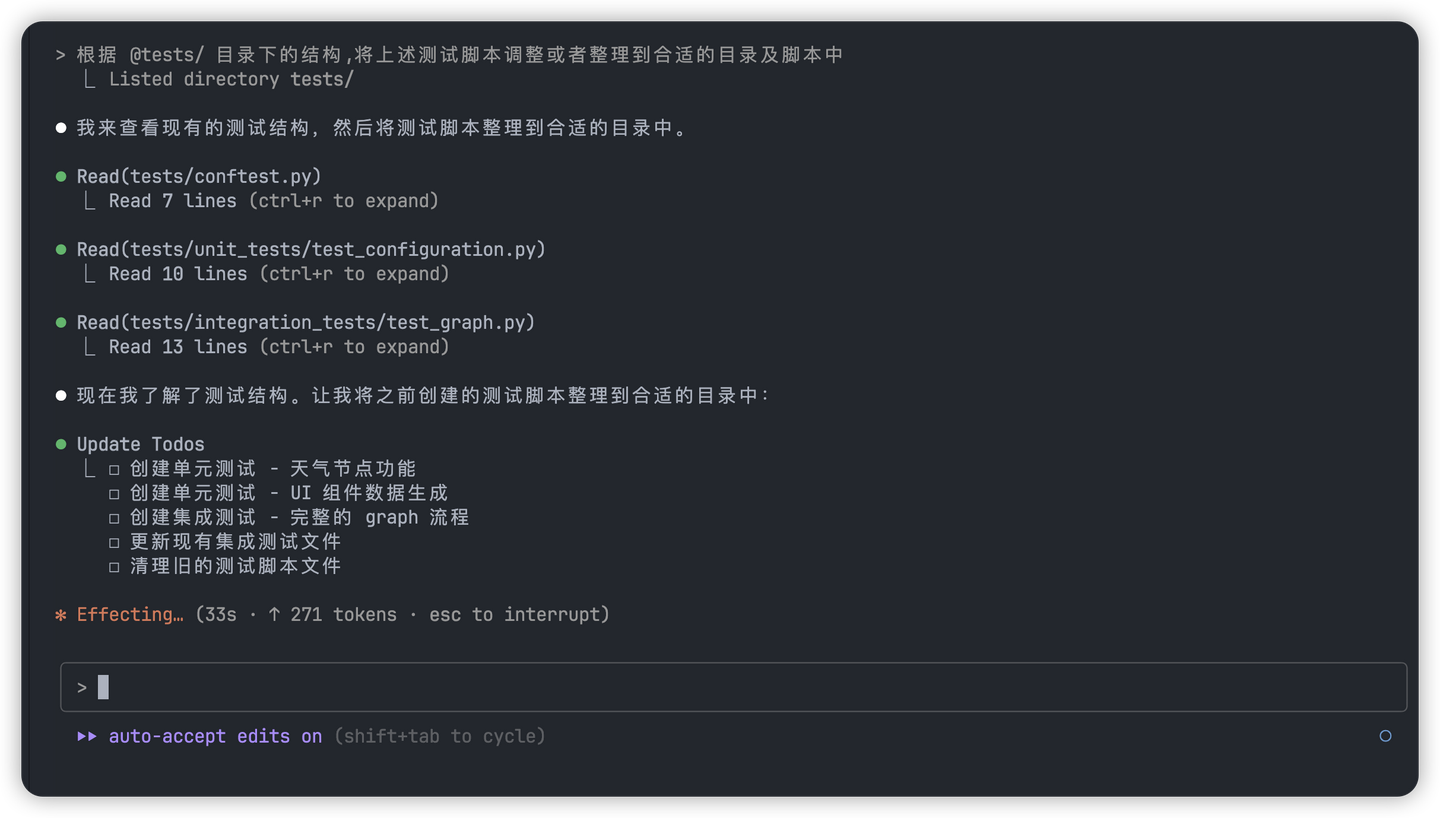Click green status dot next to test_configuration.py read
1440x818 pixels.
(61, 250)
